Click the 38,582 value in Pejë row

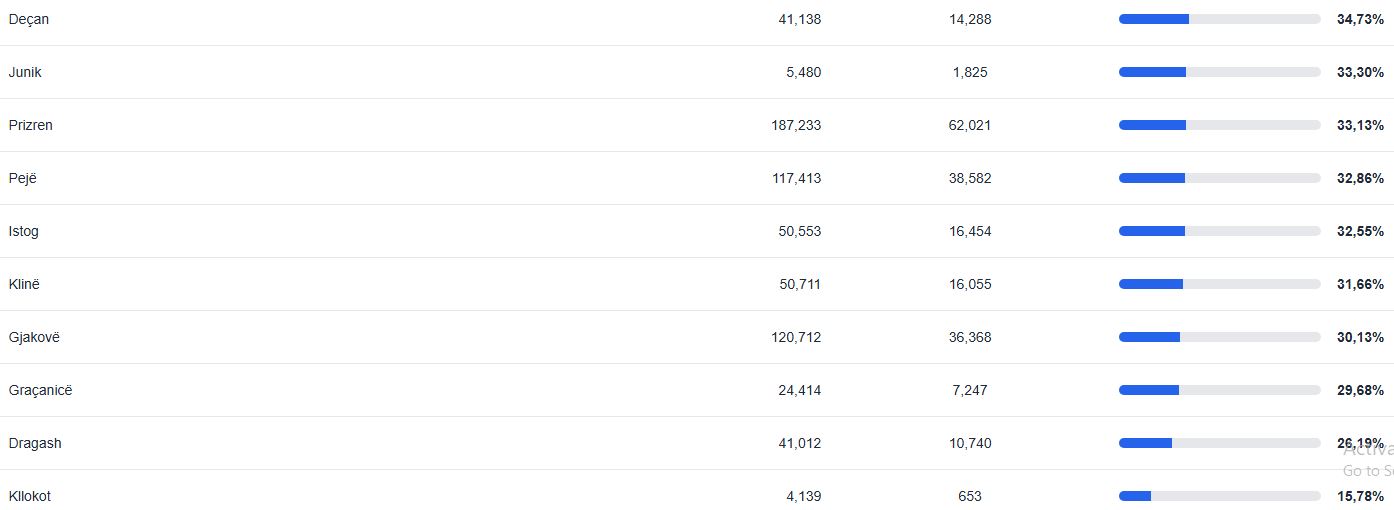(x=970, y=178)
